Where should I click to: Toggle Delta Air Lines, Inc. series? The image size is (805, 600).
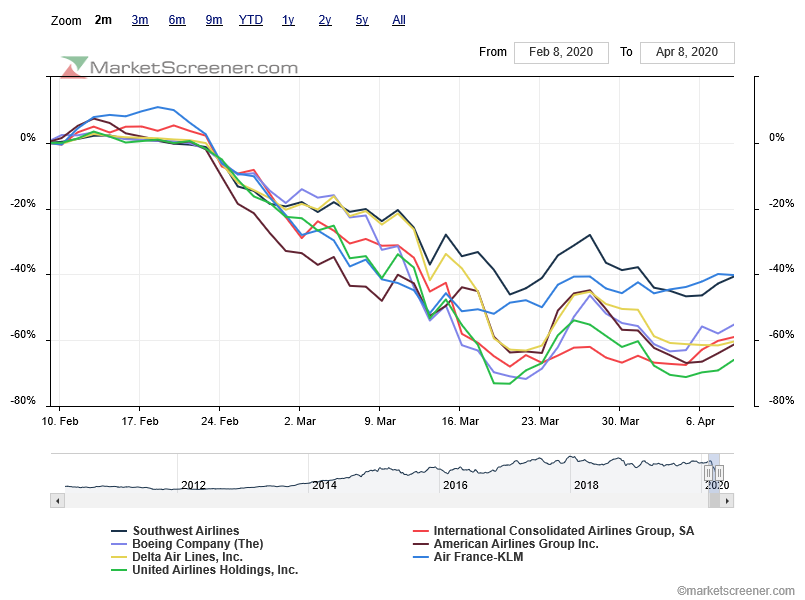[x=177, y=557]
